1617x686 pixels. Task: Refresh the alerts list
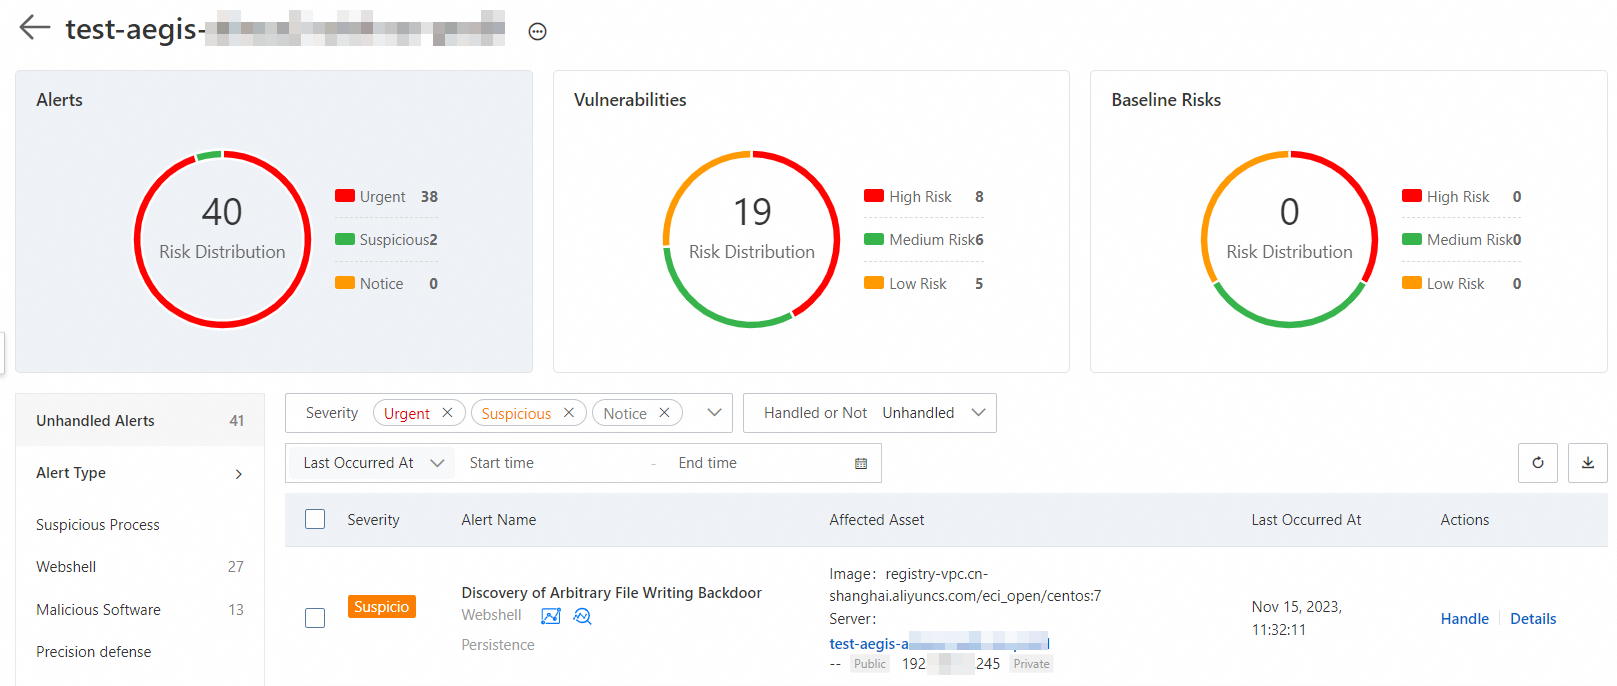point(1538,463)
